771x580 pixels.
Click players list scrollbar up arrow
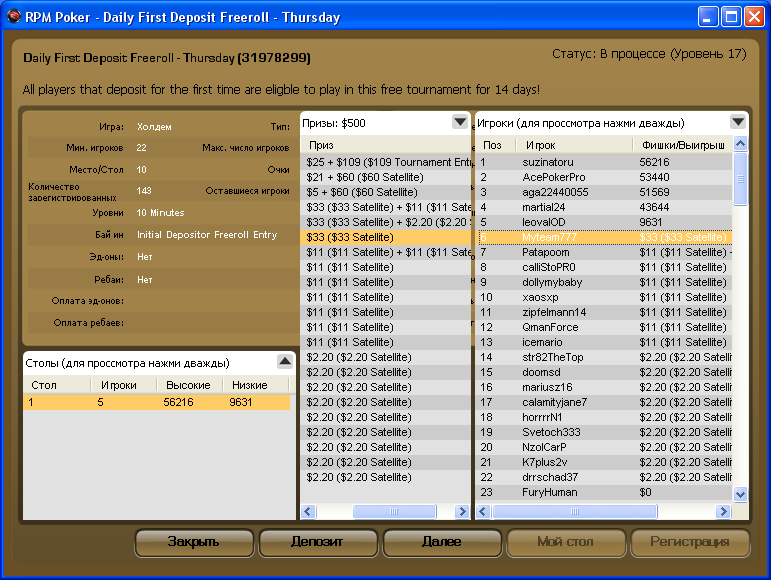(x=740, y=144)
